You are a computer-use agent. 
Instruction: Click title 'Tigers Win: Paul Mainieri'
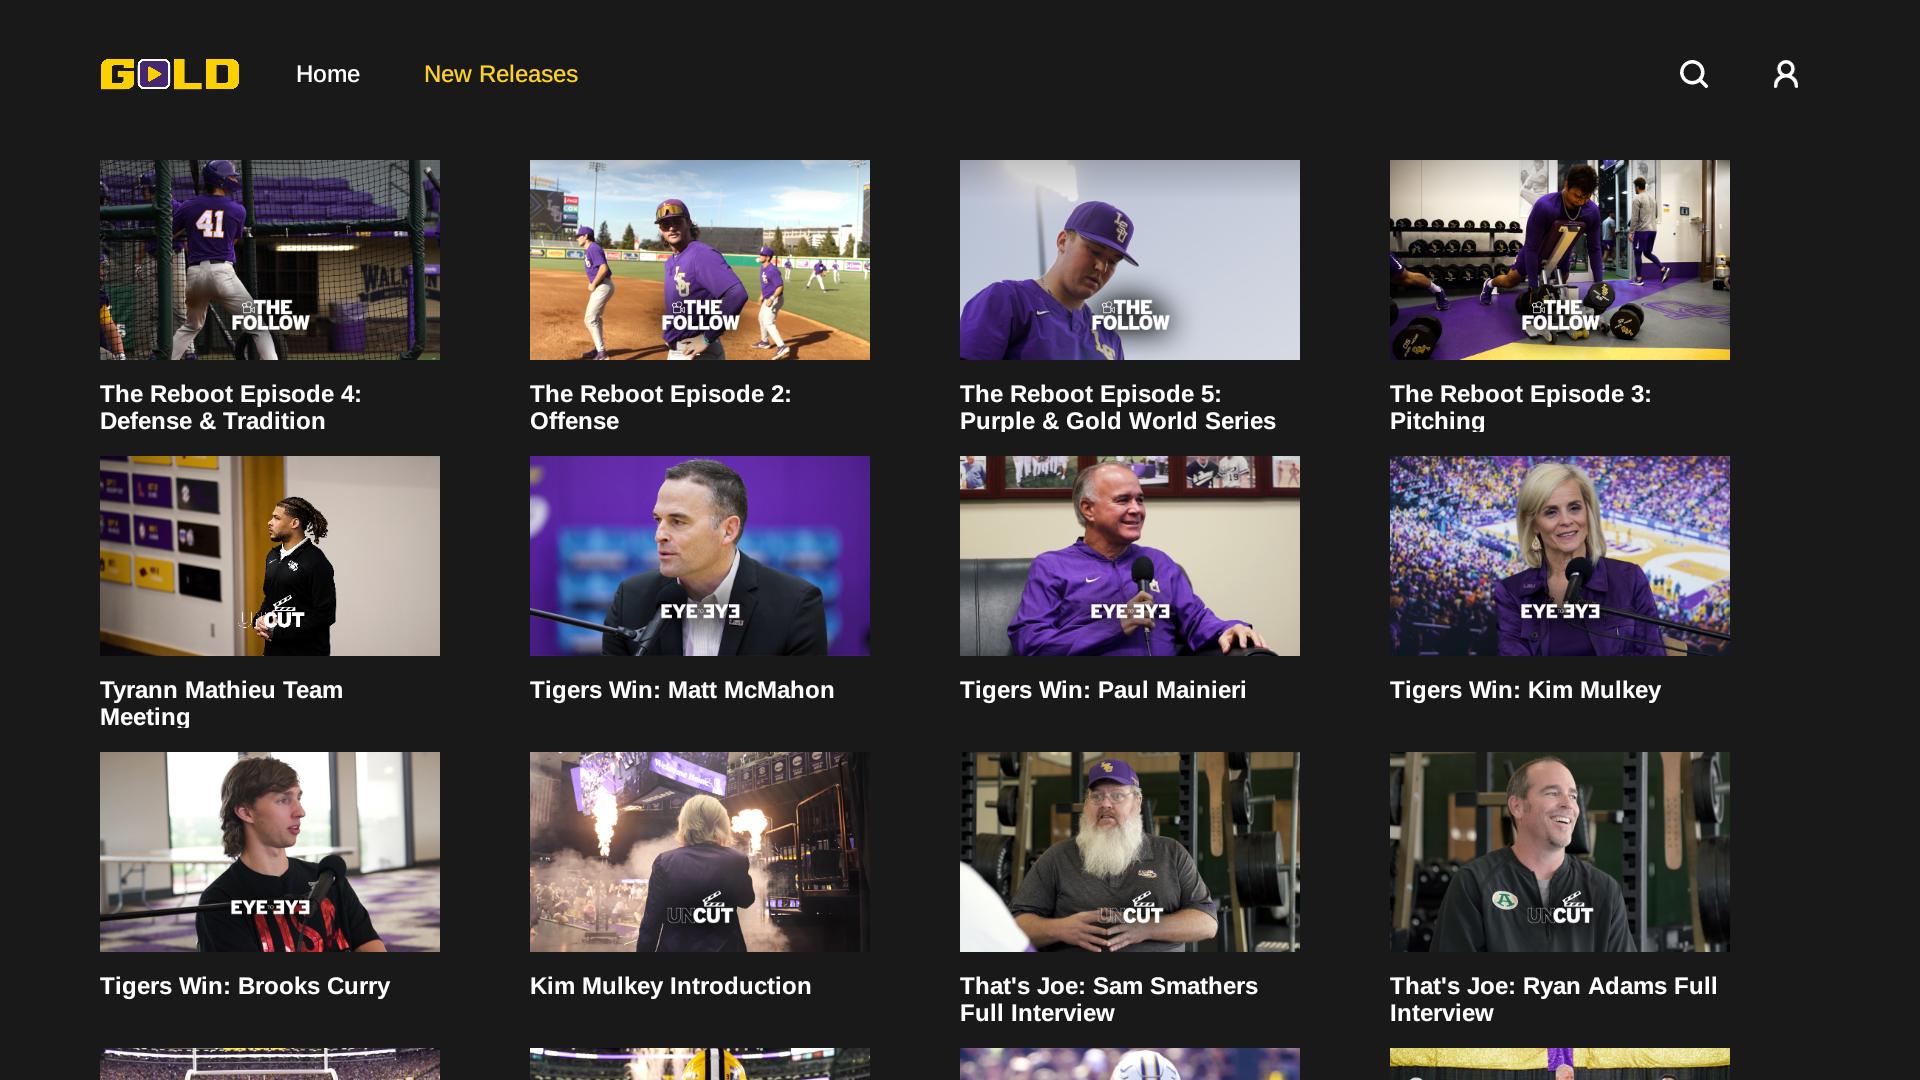(1103, 690)
